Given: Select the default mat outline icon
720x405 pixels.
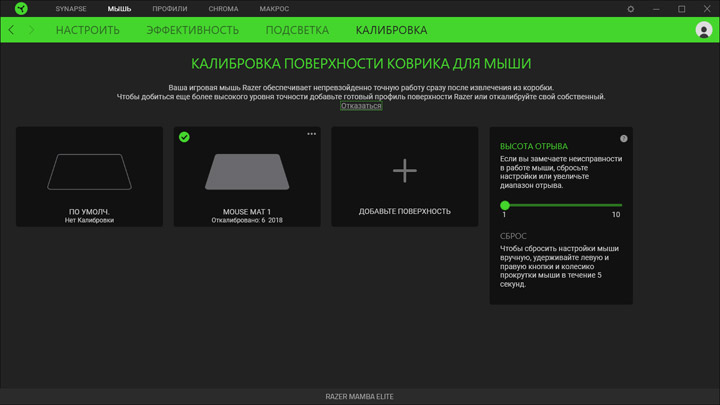Looking at the screenshot, I should pyautogui.click(x=89, y=172).
